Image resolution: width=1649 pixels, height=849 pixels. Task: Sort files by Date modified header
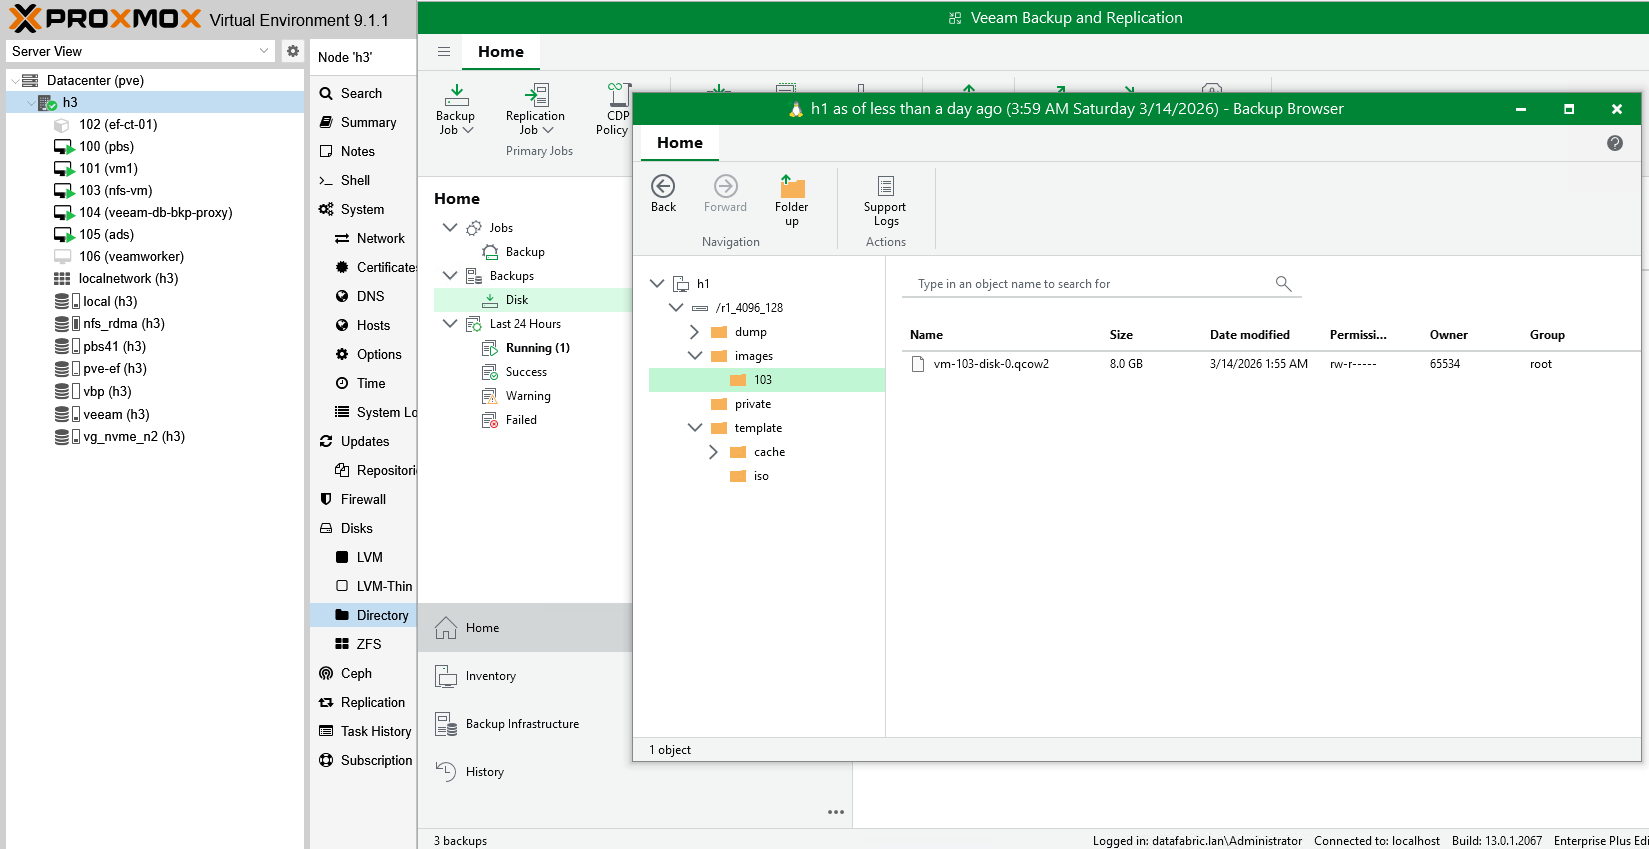(x=1250, y=335)
